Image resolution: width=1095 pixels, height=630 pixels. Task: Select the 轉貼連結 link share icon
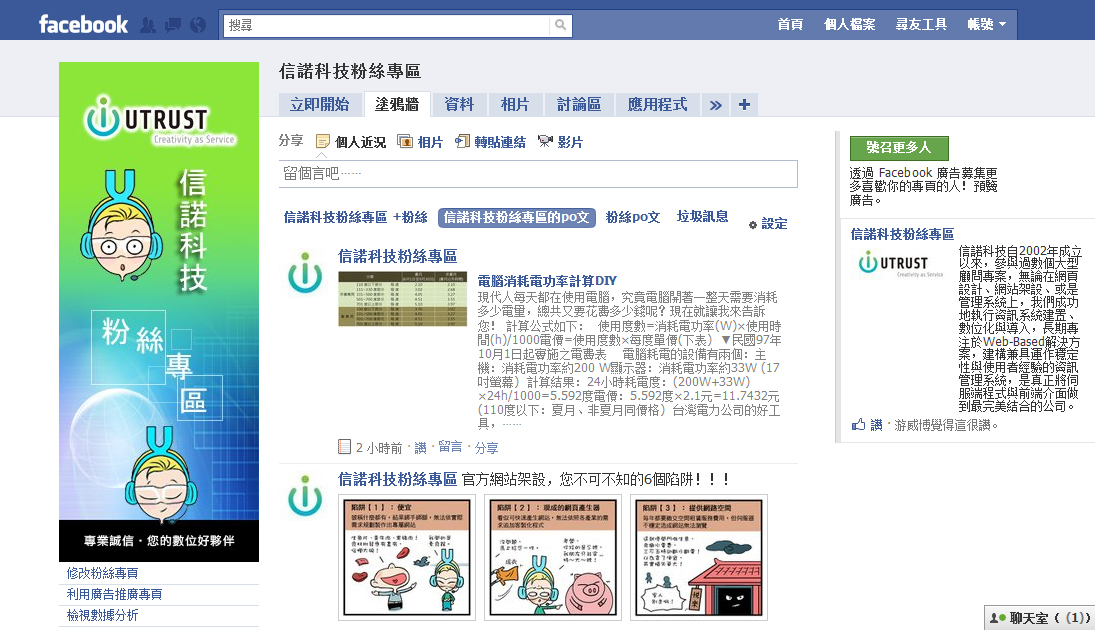click(x=462, y=142)
